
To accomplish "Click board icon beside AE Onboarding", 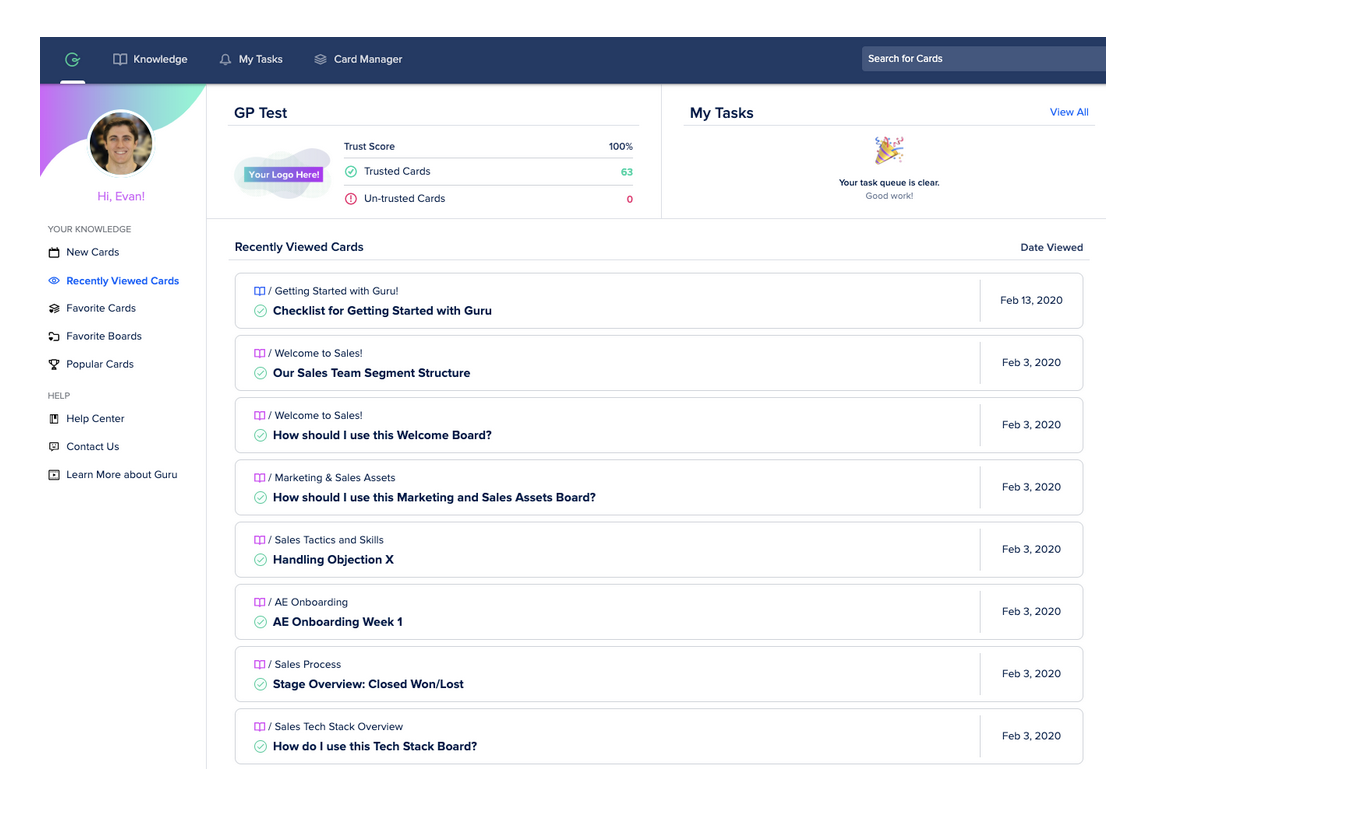I will click(259, 602).
